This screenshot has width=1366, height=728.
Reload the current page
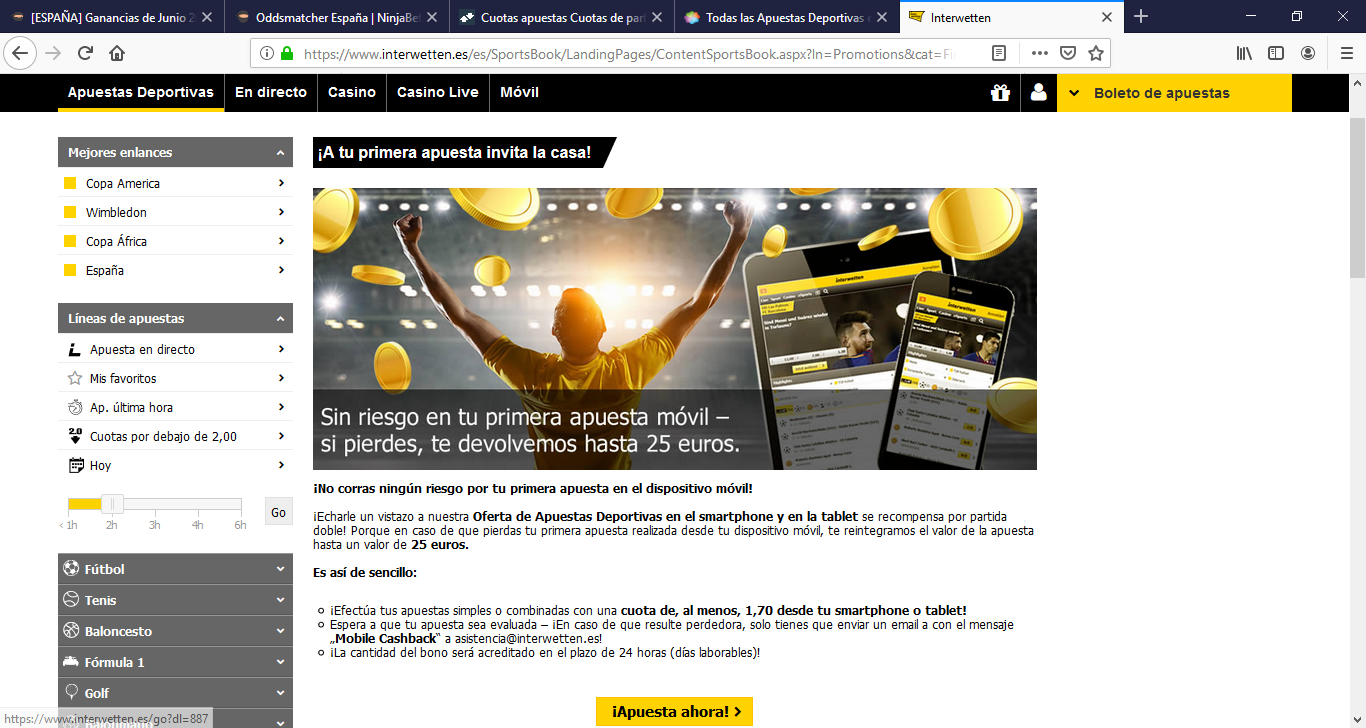(x=85, y=54)
